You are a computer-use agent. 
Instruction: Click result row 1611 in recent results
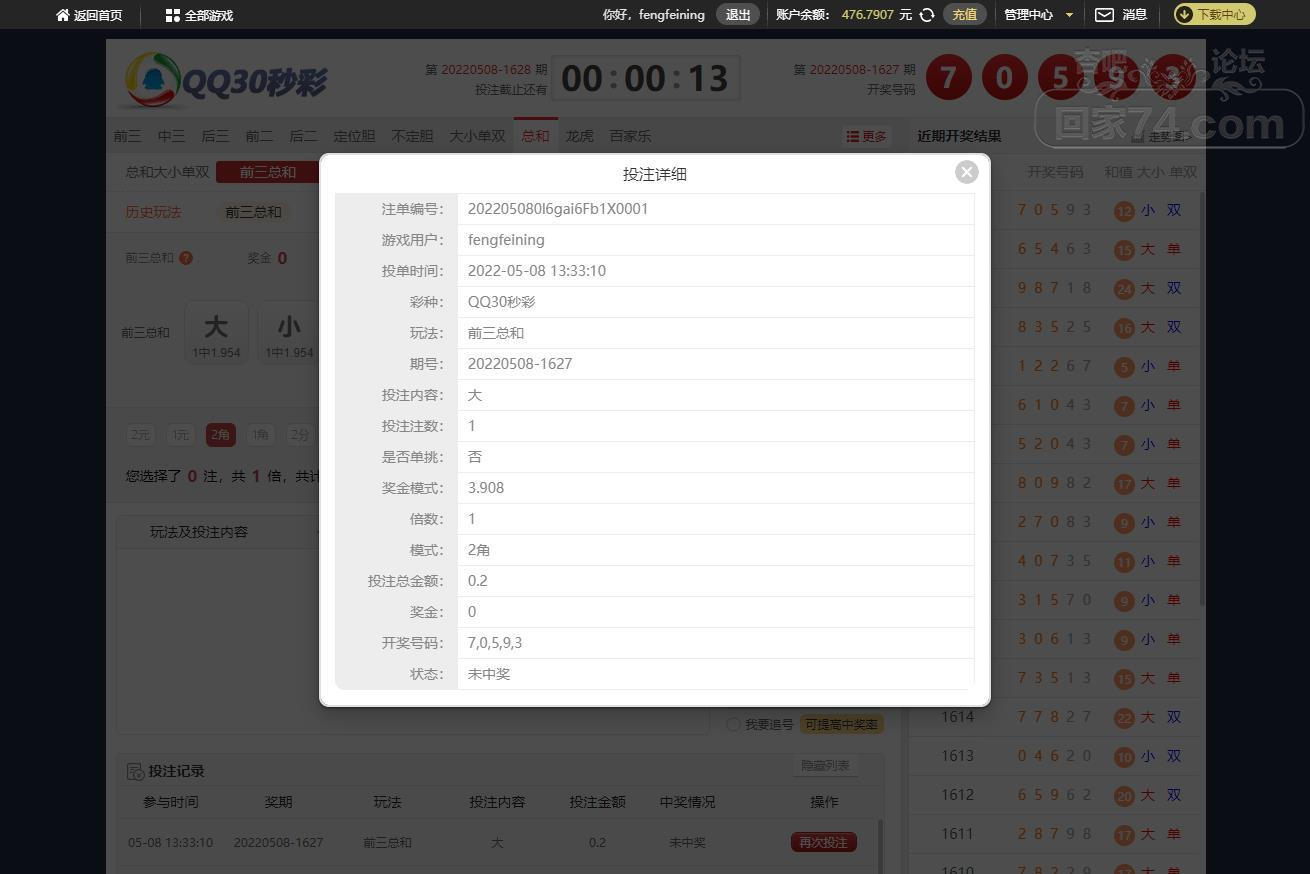pyautogui.click(x=1055, y=834)
